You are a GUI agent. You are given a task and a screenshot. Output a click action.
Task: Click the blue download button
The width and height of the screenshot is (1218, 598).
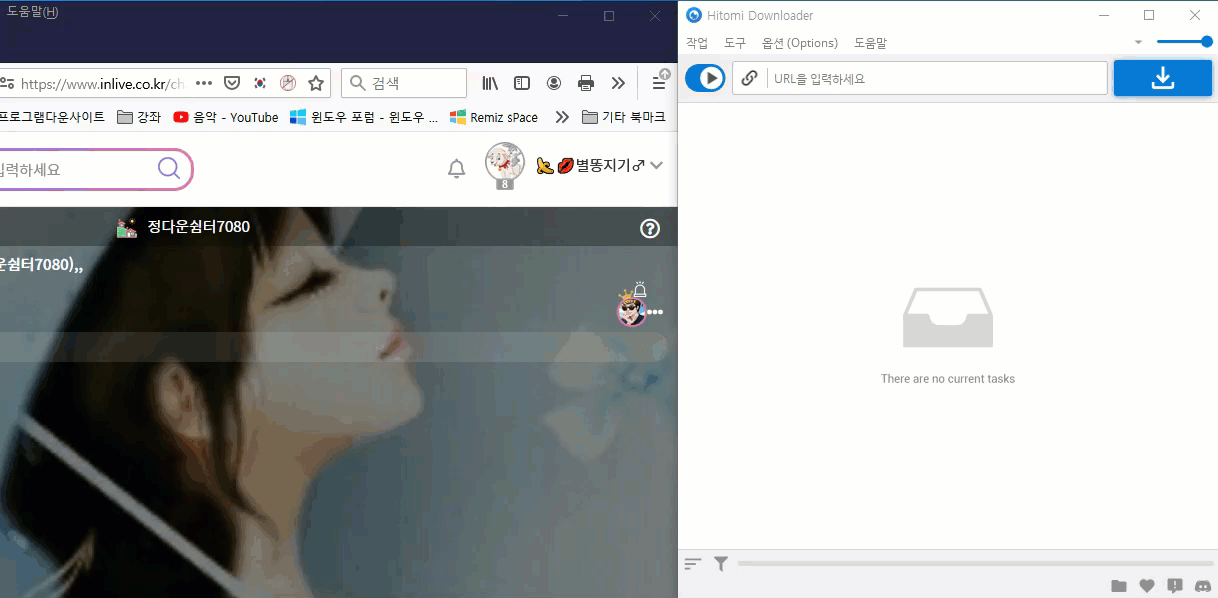point(1162,78)
